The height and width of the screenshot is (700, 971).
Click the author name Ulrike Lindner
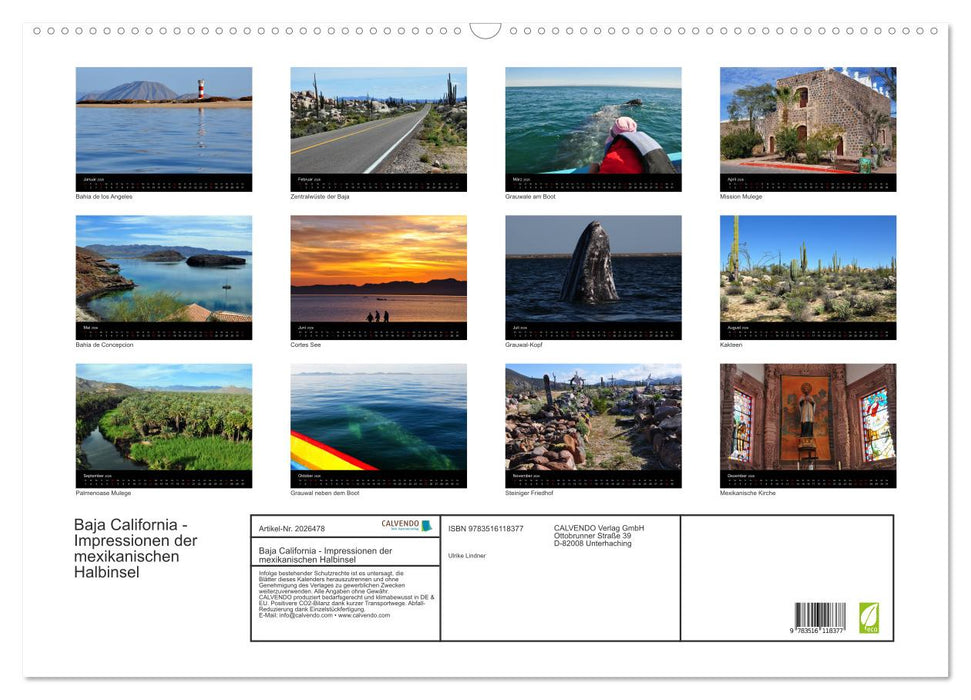[468, 555]
